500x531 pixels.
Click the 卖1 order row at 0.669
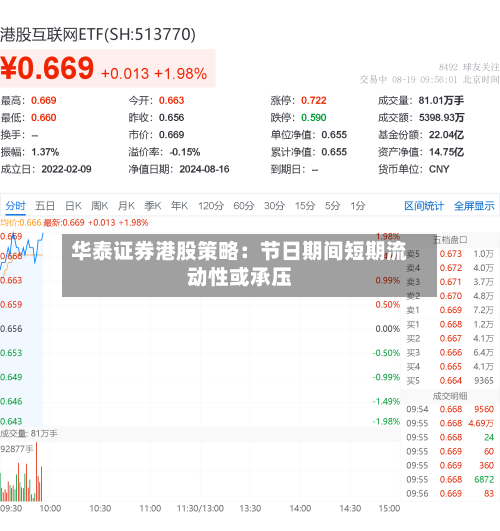click(450, 310)
